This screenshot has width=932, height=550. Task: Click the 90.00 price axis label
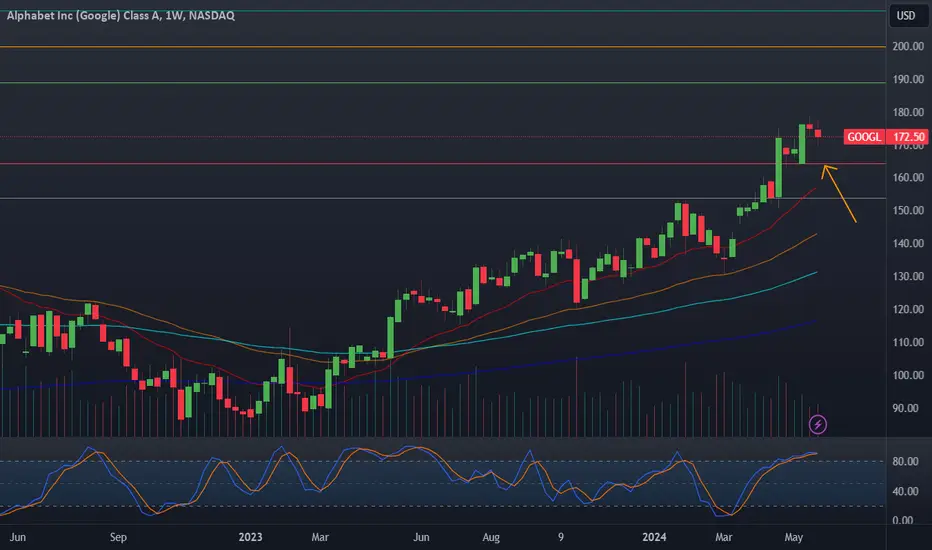pyautogui.click(x=905, y=408)
